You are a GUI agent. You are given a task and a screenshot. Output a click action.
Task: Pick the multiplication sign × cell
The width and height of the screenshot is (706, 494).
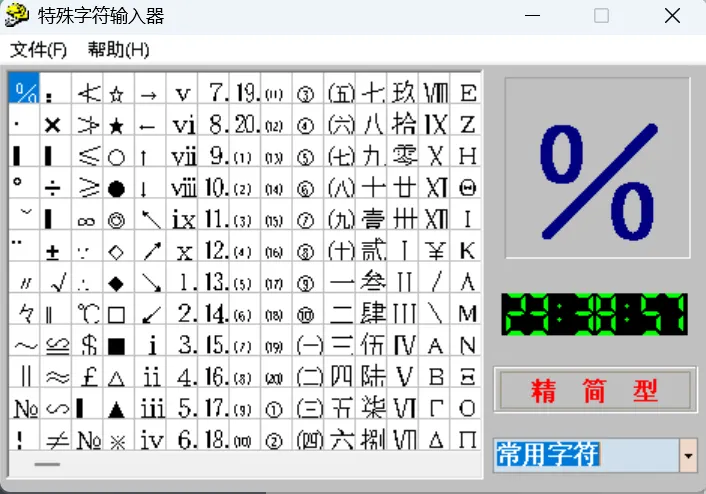[56, 119]
